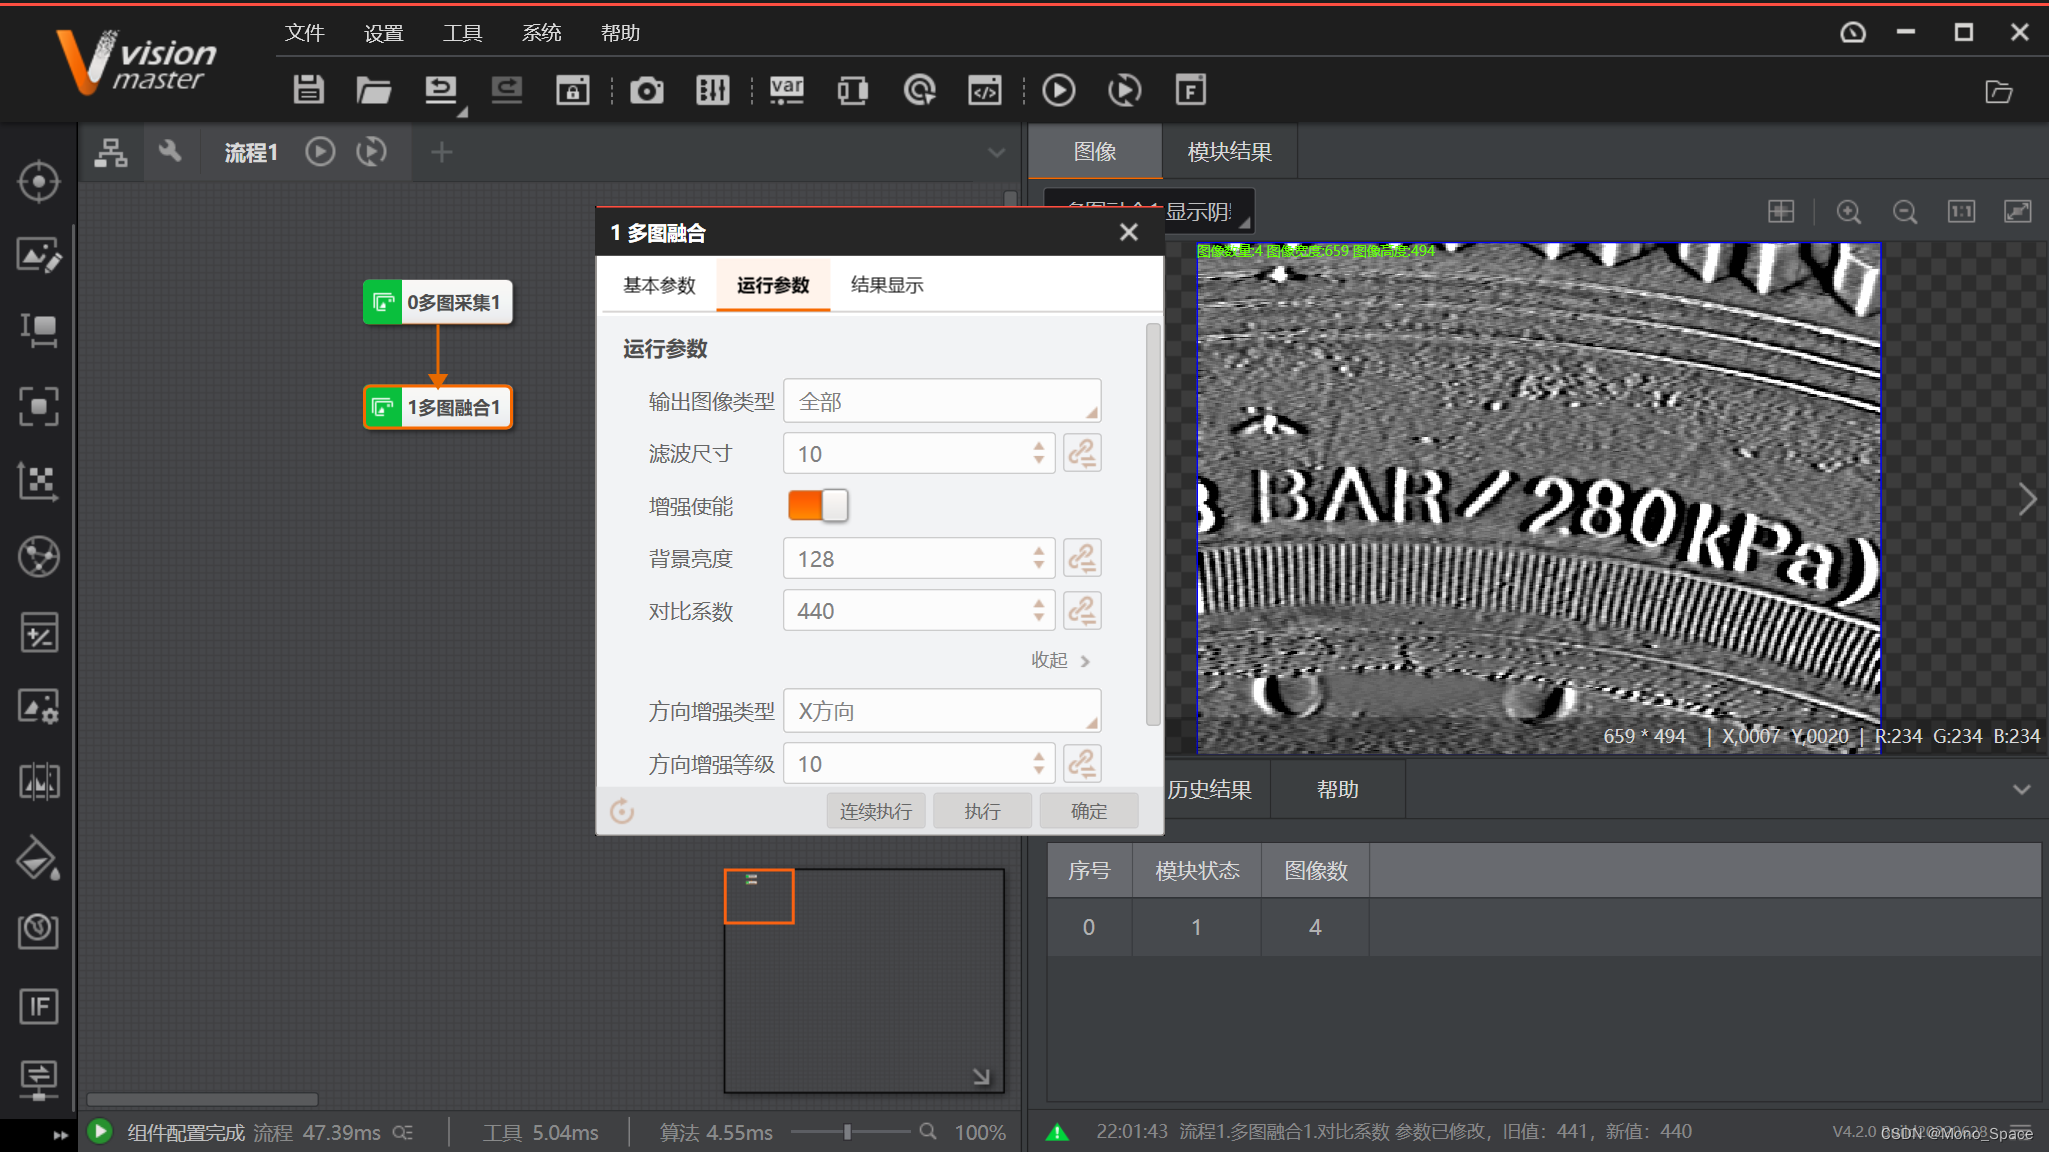This screenshot has height=1152, width=2049.
Task: Open the 系统 menu
Action: [541, 32]
